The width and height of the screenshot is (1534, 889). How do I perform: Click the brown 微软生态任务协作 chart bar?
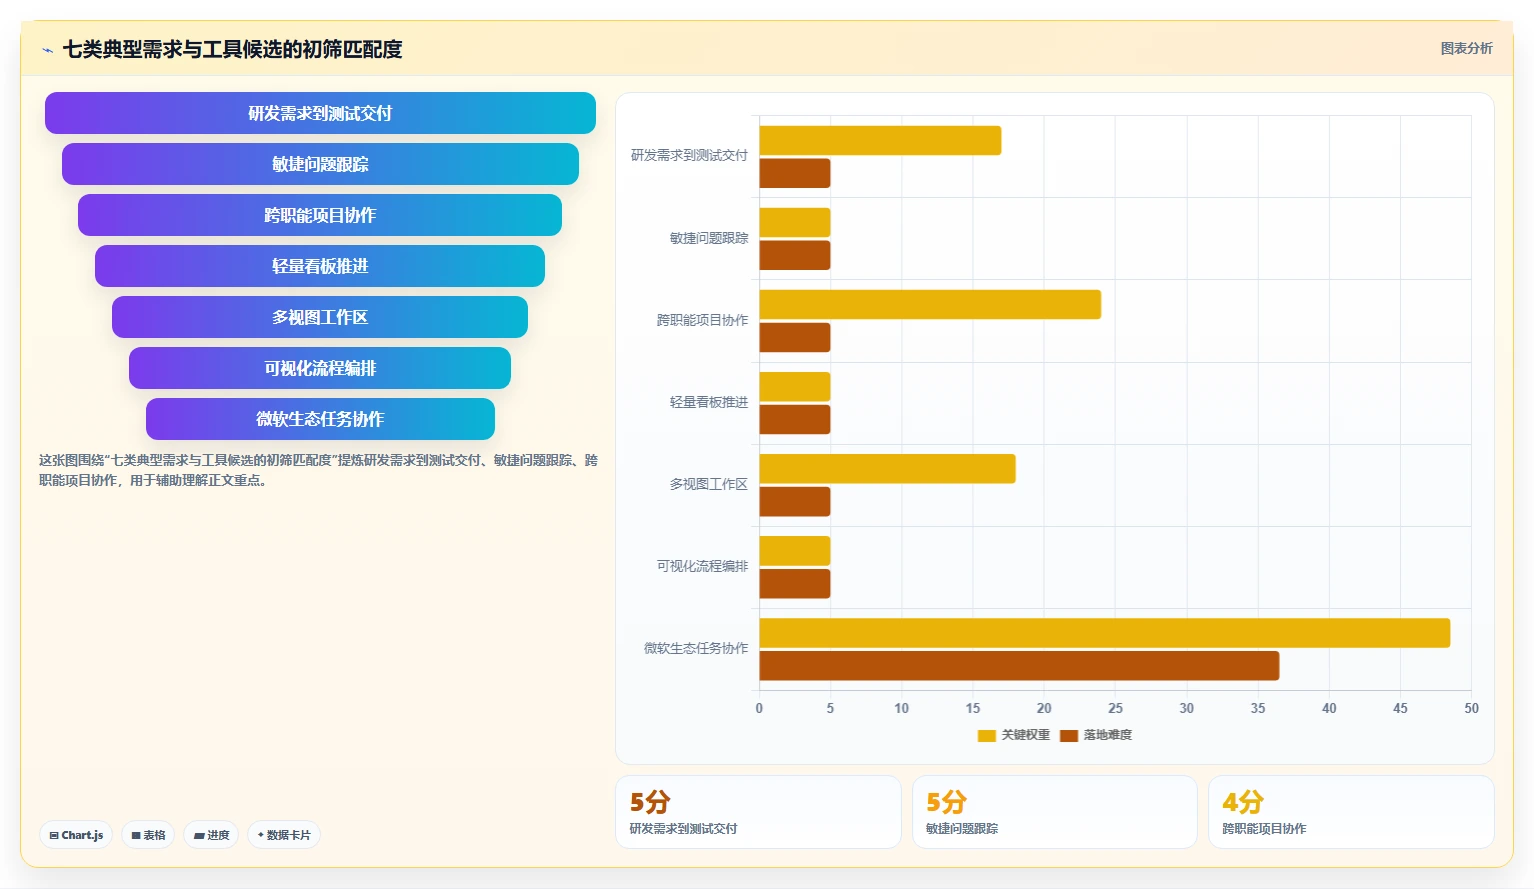(1019, 666)
